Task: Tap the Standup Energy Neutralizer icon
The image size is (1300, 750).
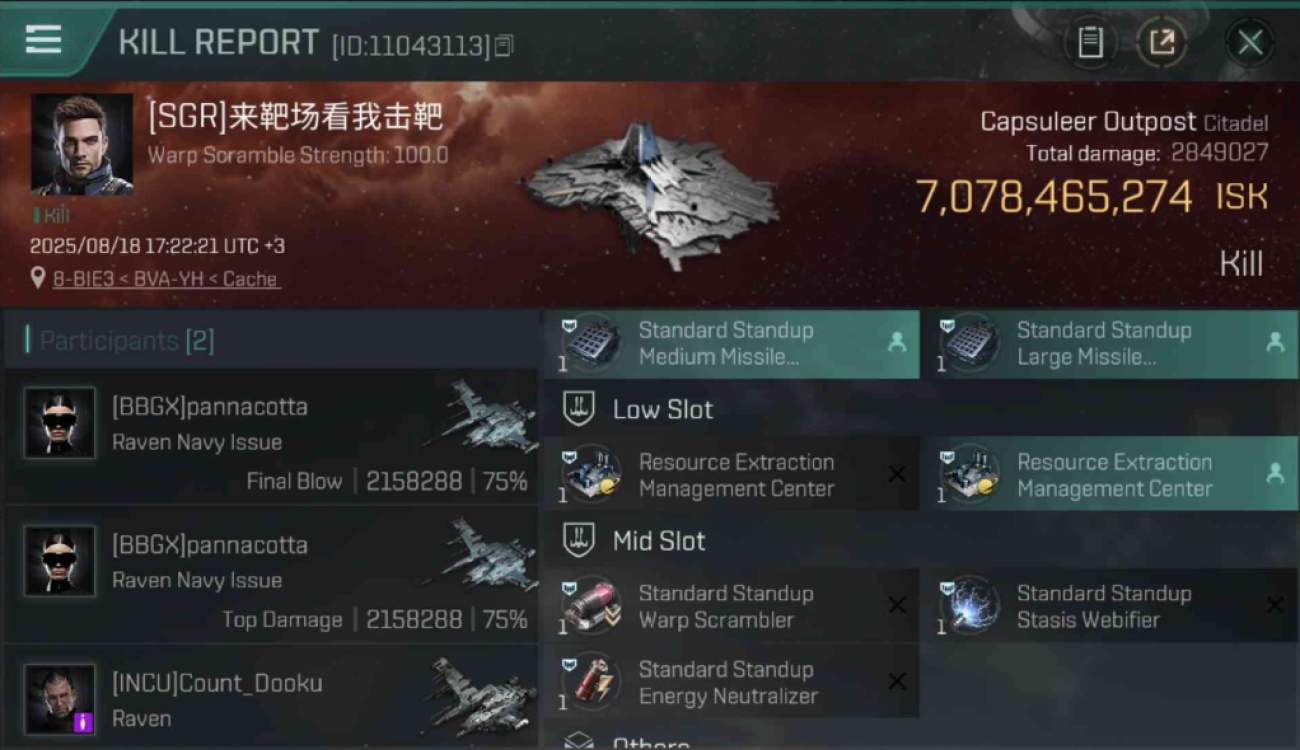Action: (x=590, y=683)
